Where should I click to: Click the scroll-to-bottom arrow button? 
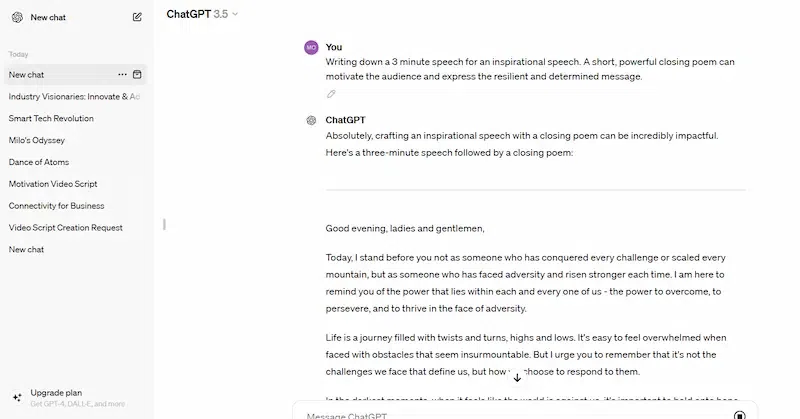[x=517, y=377]
